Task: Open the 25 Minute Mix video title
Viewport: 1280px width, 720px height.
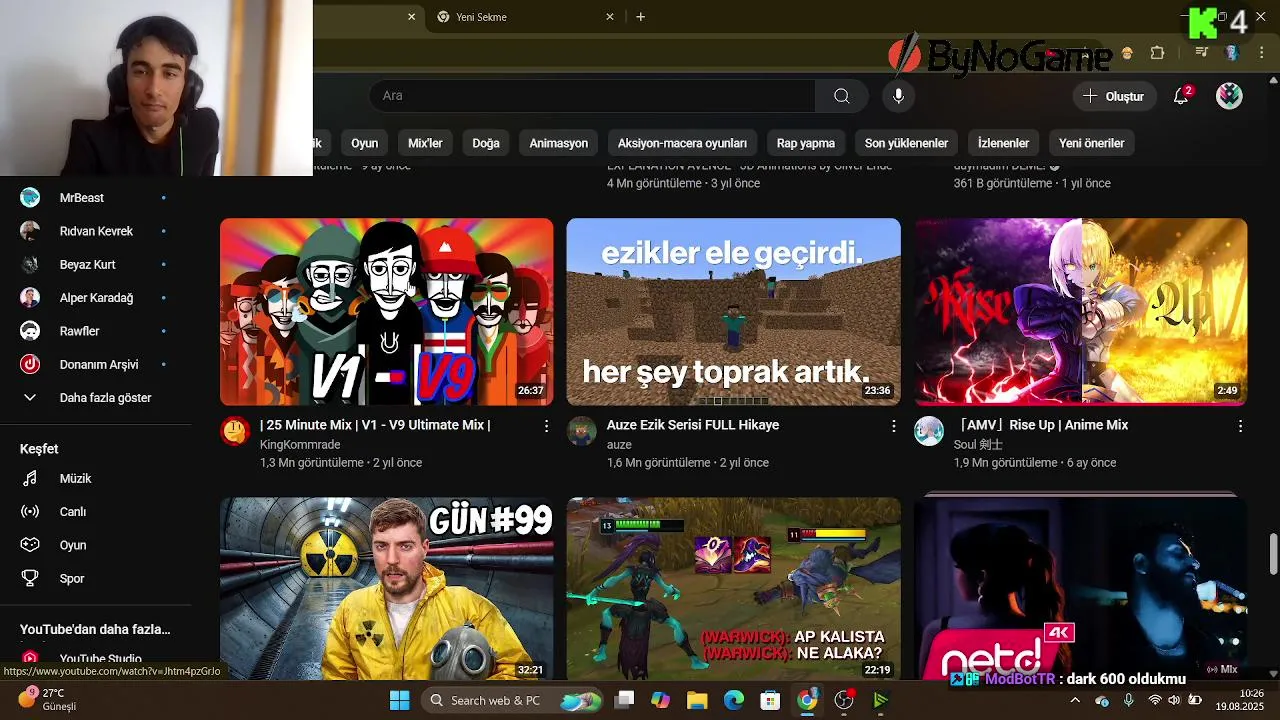Action: tap(375, 425)
